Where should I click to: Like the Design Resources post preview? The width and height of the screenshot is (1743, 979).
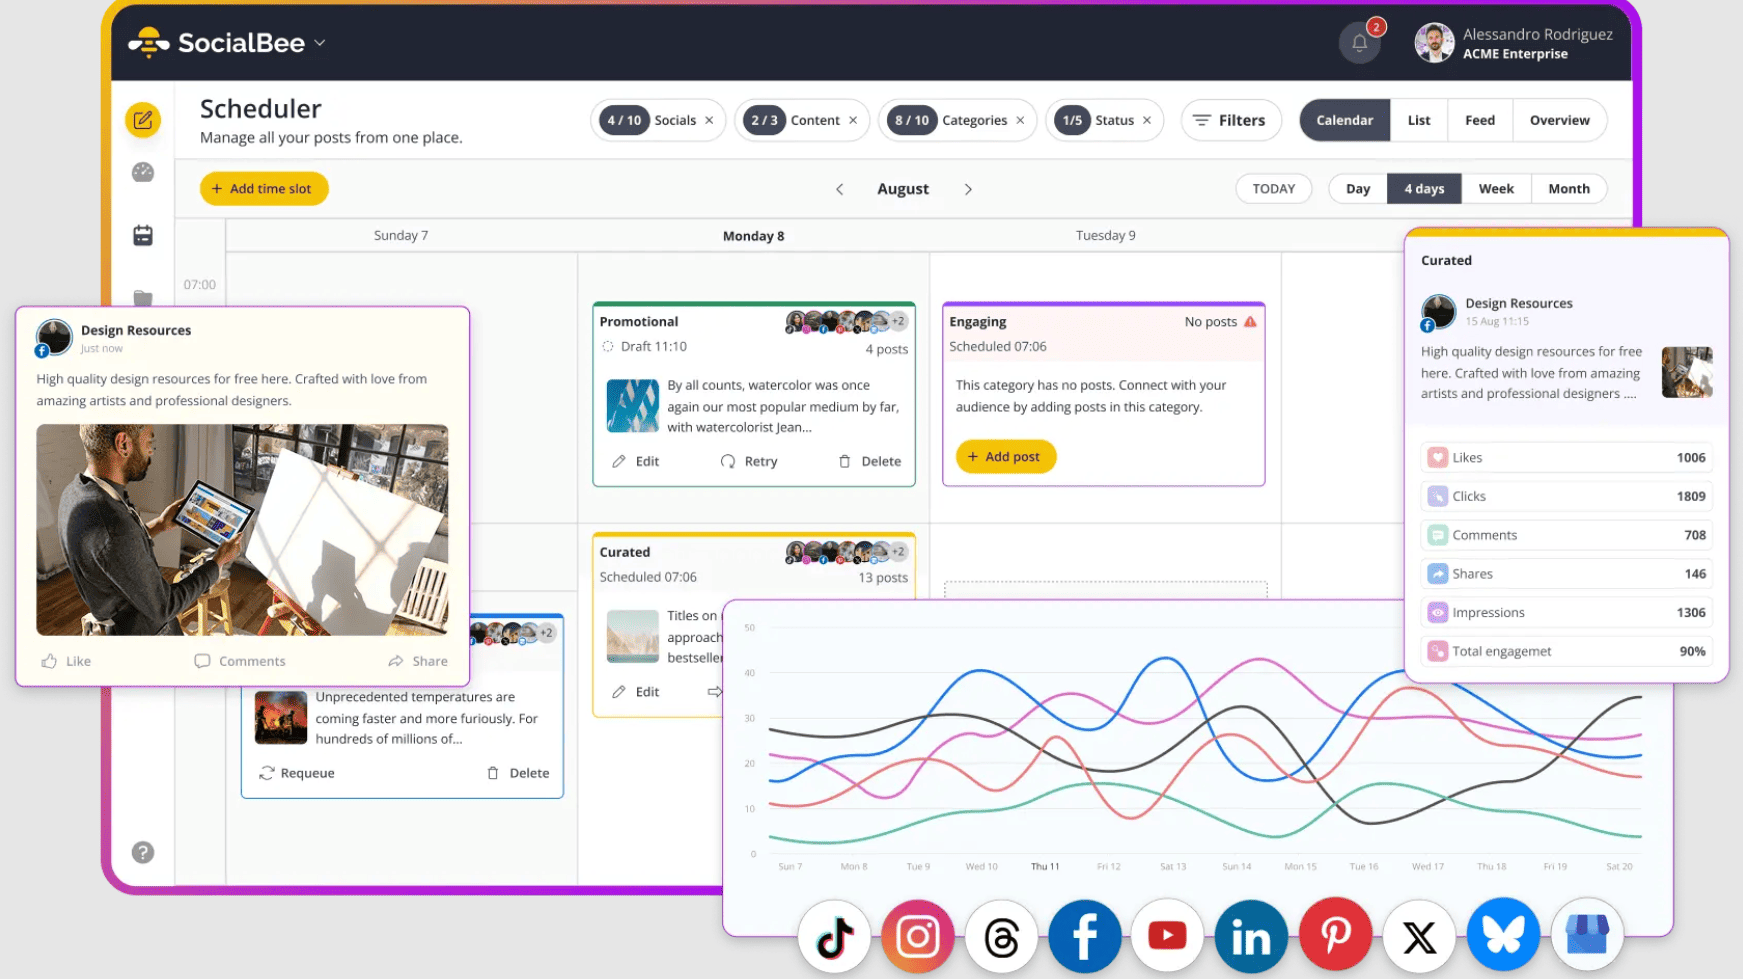[66, 661]
